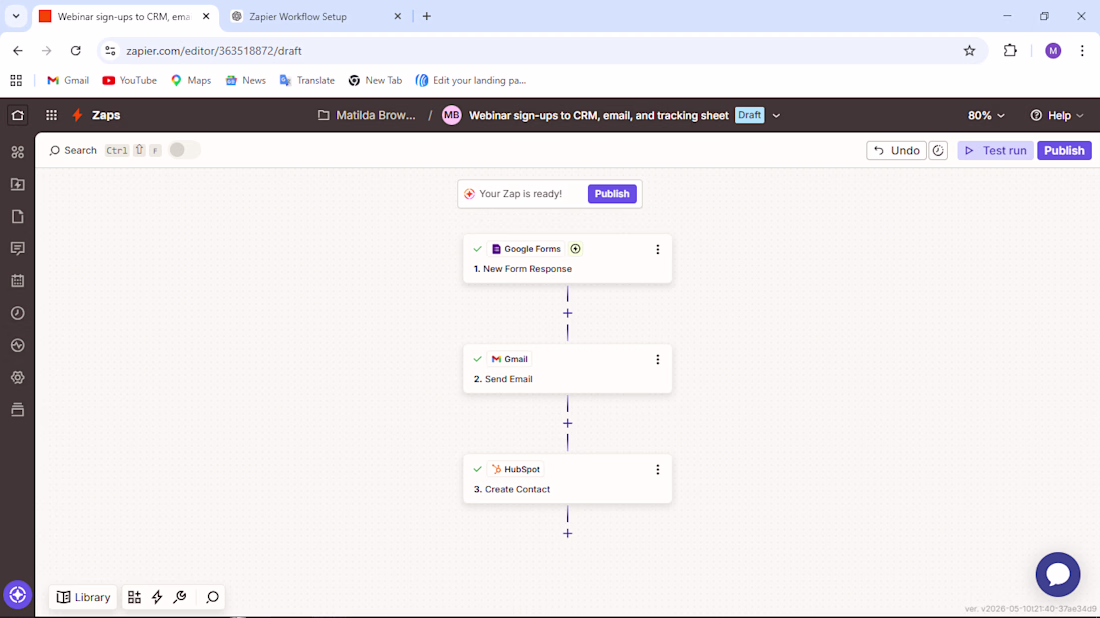Select the Create Contact step card
The width and height of the screenshot is (1100, 618).
click(568, 479)
